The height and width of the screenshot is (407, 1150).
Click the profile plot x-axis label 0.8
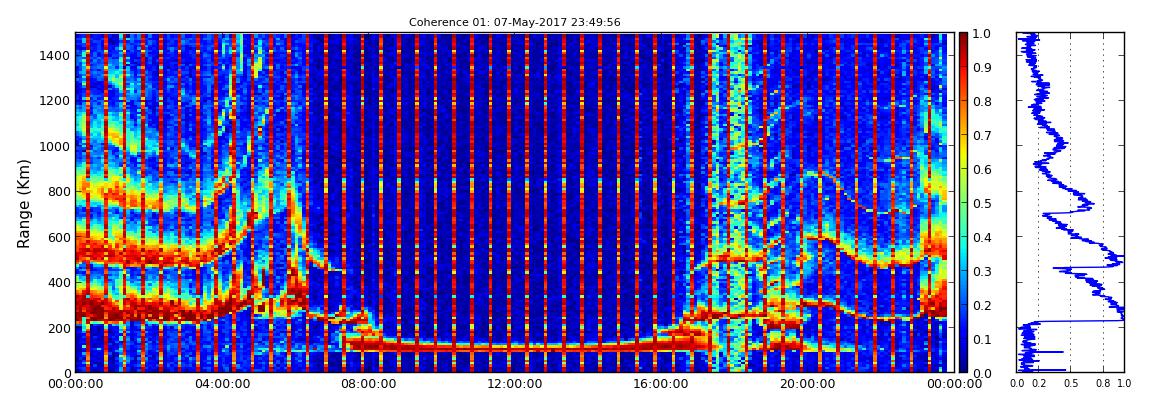click(1103, 384)
